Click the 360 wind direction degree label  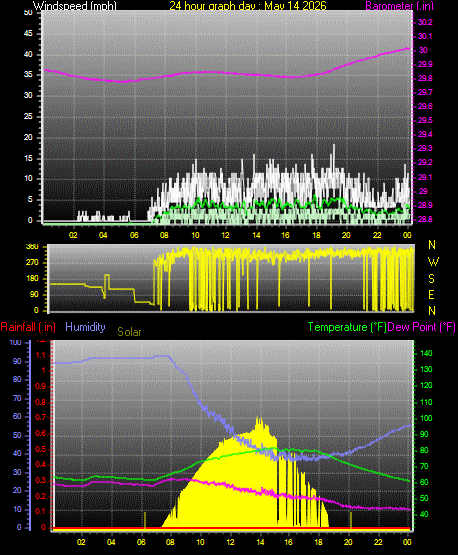click(32, 247)
